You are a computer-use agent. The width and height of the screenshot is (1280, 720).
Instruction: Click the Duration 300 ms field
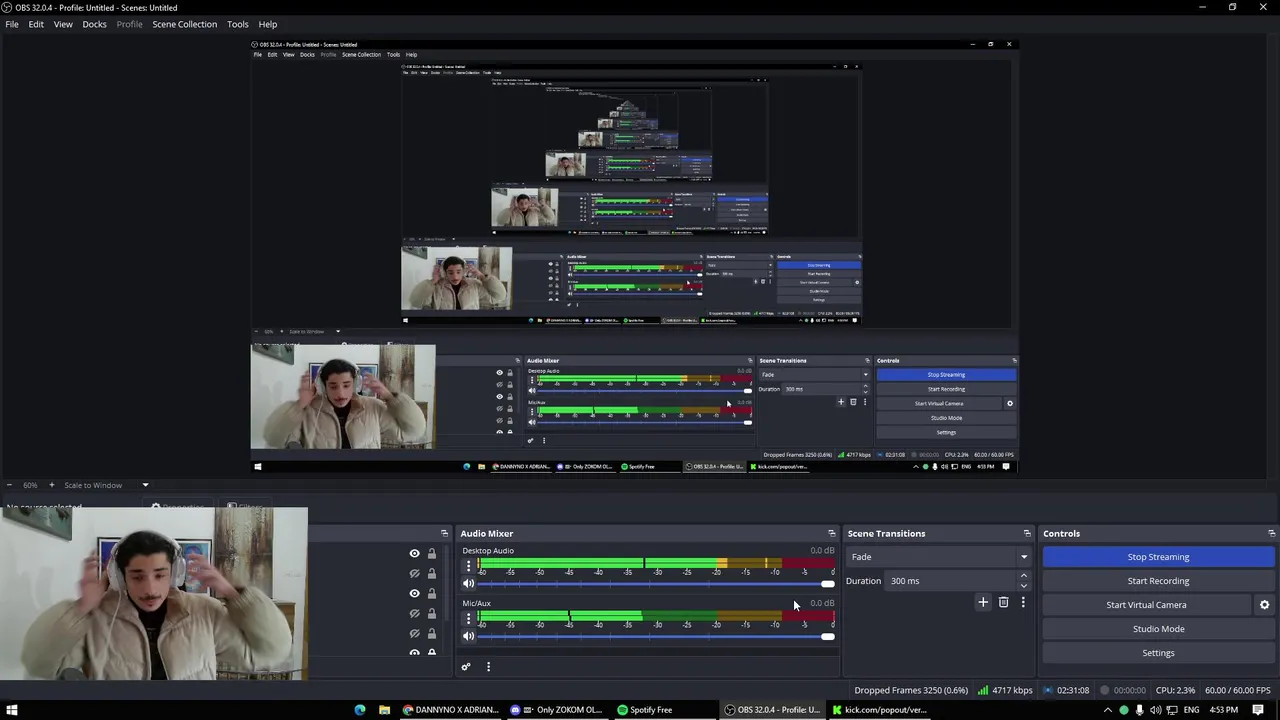click(951, 581)
